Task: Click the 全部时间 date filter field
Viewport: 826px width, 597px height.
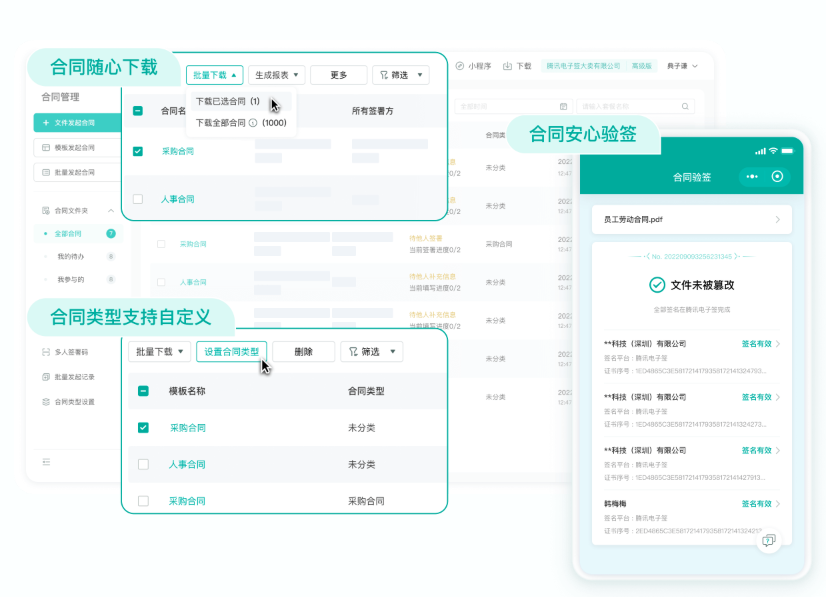Action: pyautogui.click(x=512, y=106)
